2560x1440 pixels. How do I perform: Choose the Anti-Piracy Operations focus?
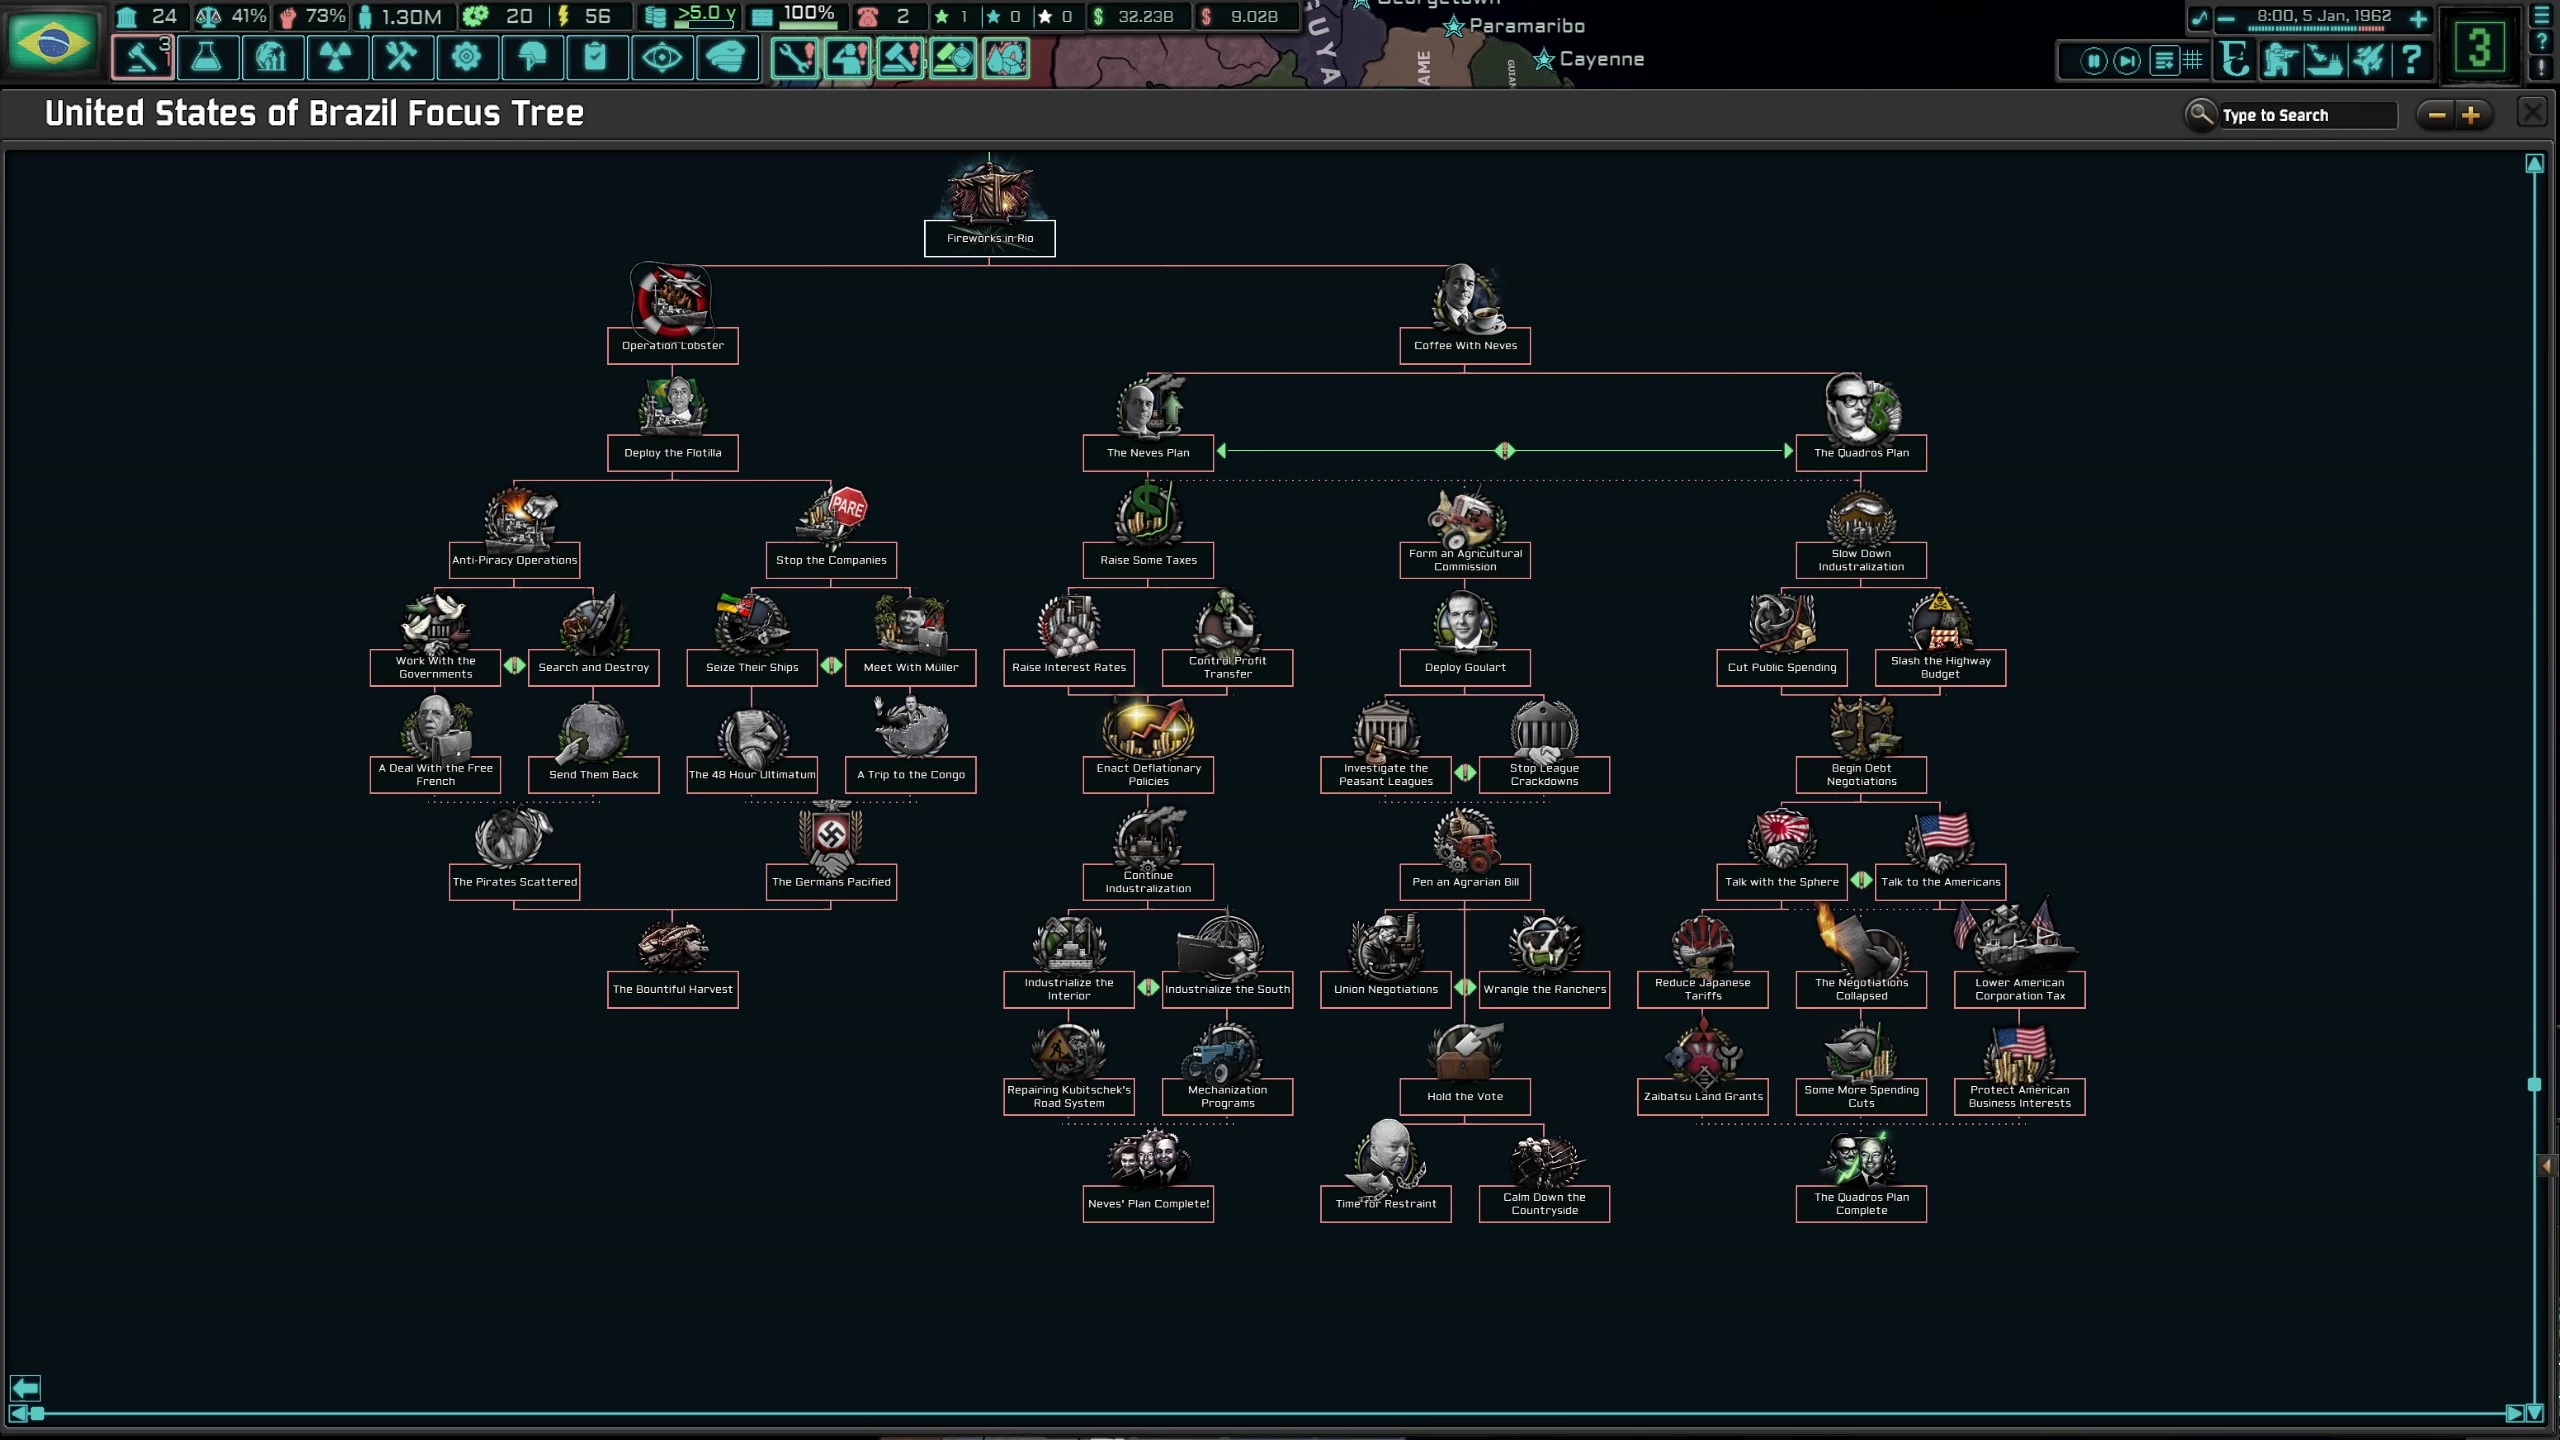pos(514,560)
